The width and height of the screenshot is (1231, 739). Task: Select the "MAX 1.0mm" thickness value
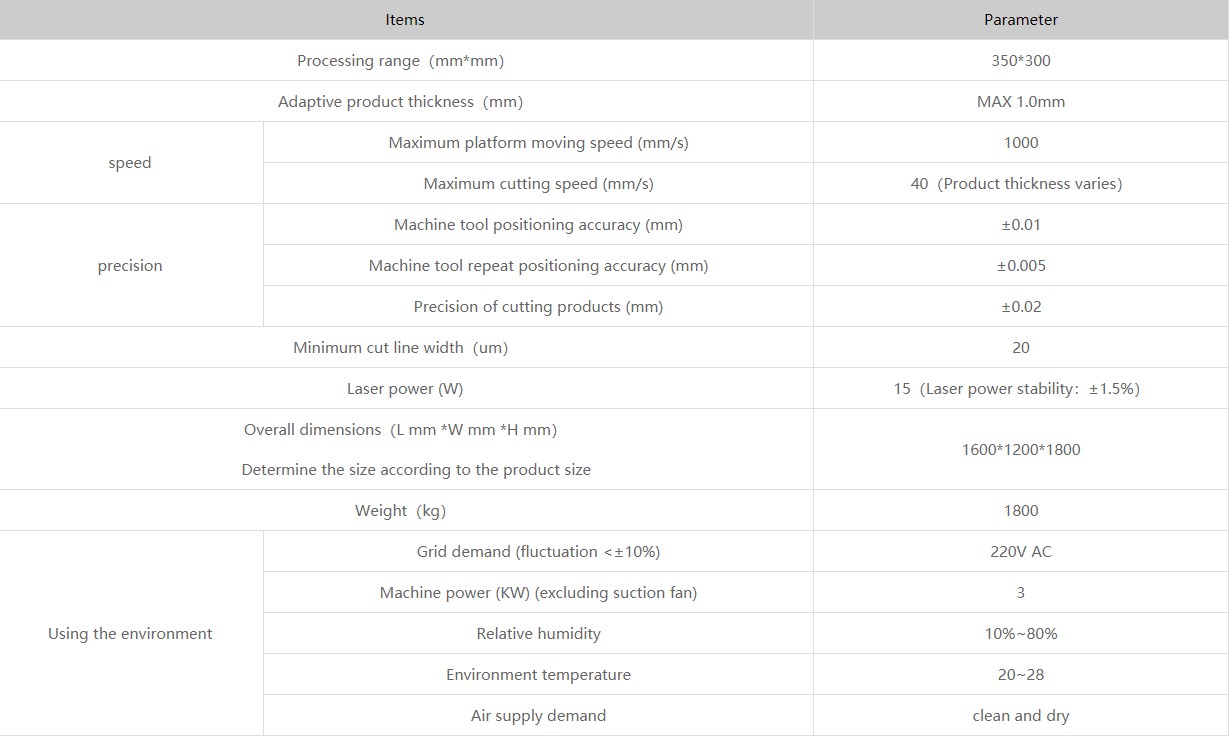tap(1020, 102)
